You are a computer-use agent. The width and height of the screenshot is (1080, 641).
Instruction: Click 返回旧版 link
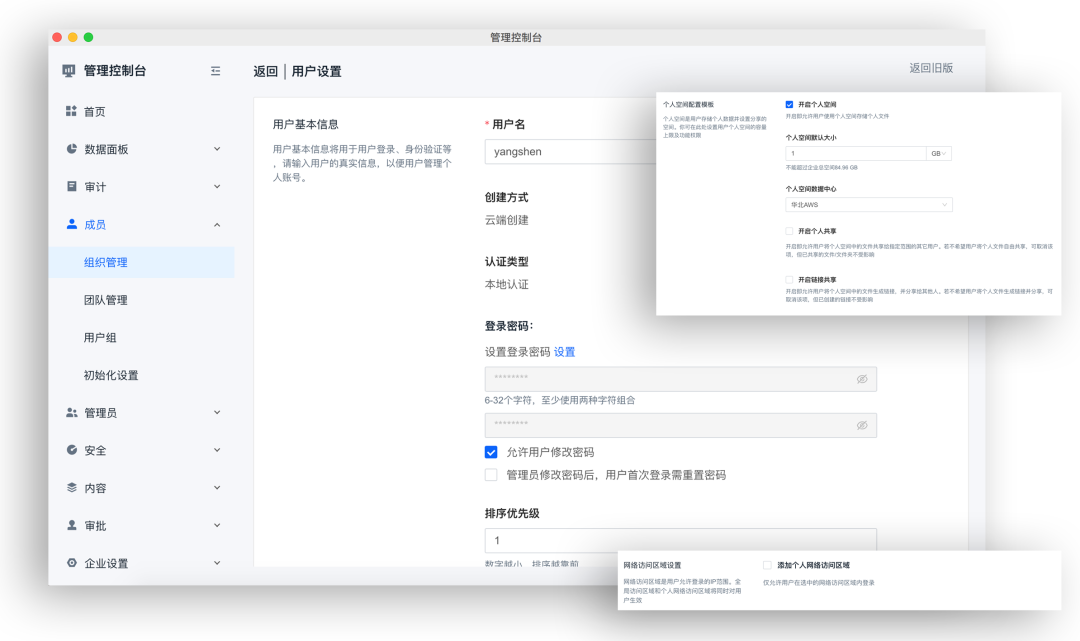coord(931,68)
